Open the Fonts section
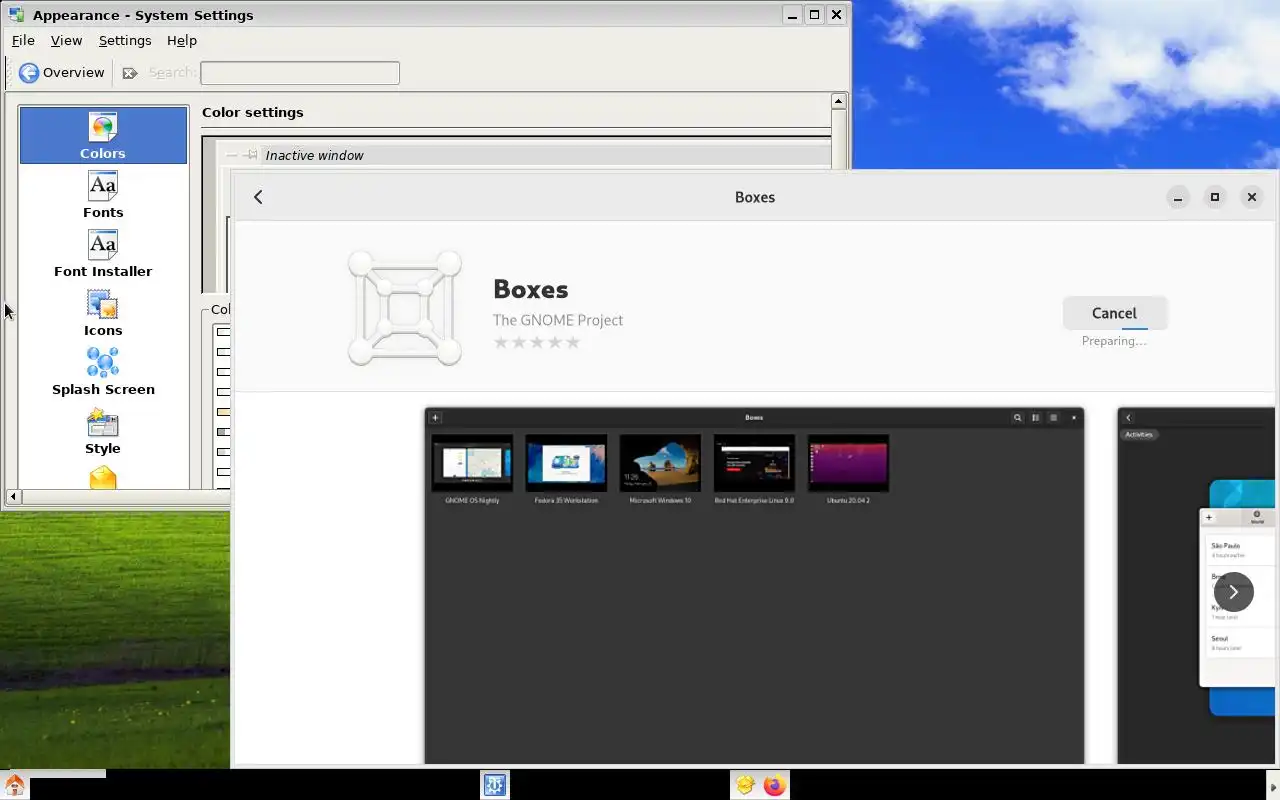The width and height of the screenshot is (1280, 800). tap(103, 195)
